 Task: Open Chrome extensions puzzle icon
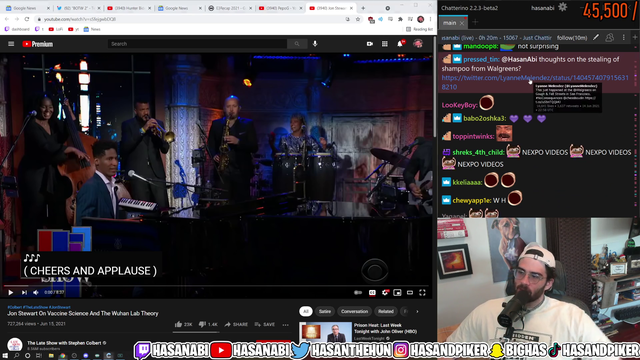400,19
